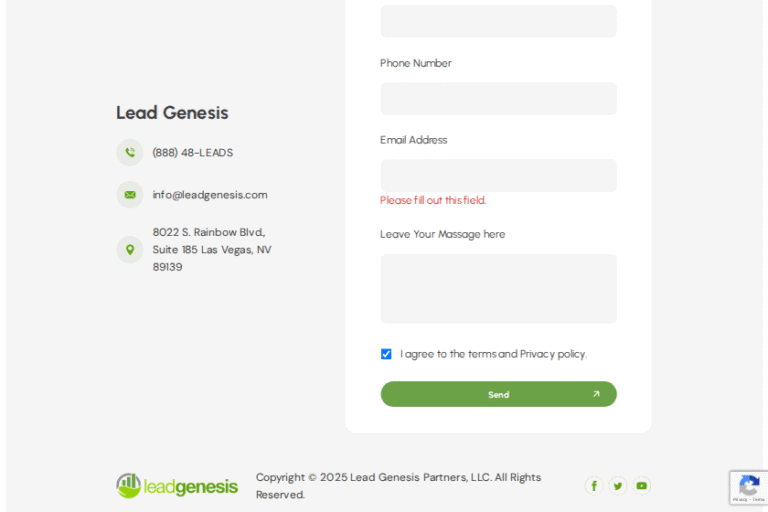
Task: Click the Lead Genesis footer logo
Action: point(177,486)
